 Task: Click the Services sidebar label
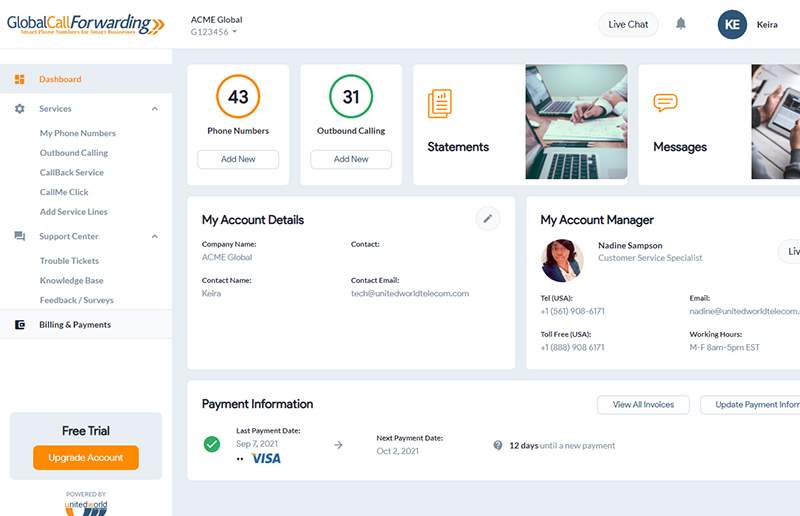click(x=55, y=109)
